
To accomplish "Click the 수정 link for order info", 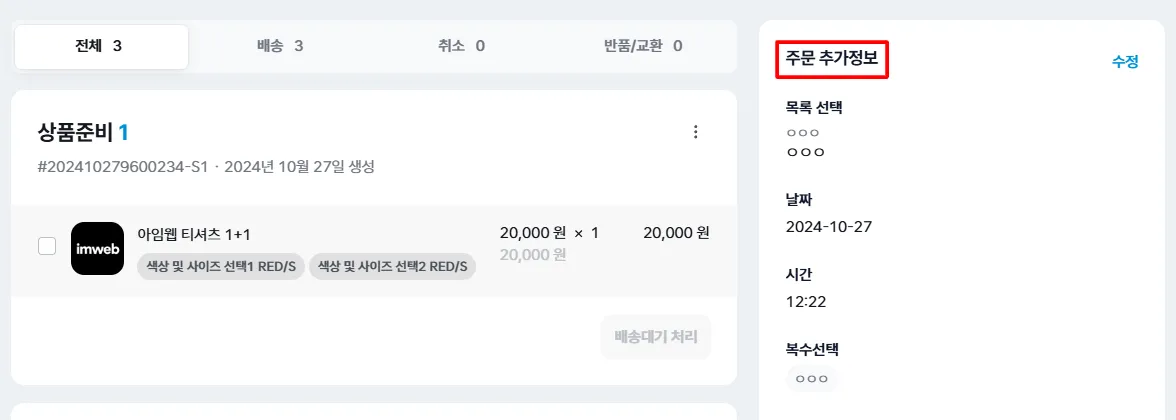I will [1125, 61].
